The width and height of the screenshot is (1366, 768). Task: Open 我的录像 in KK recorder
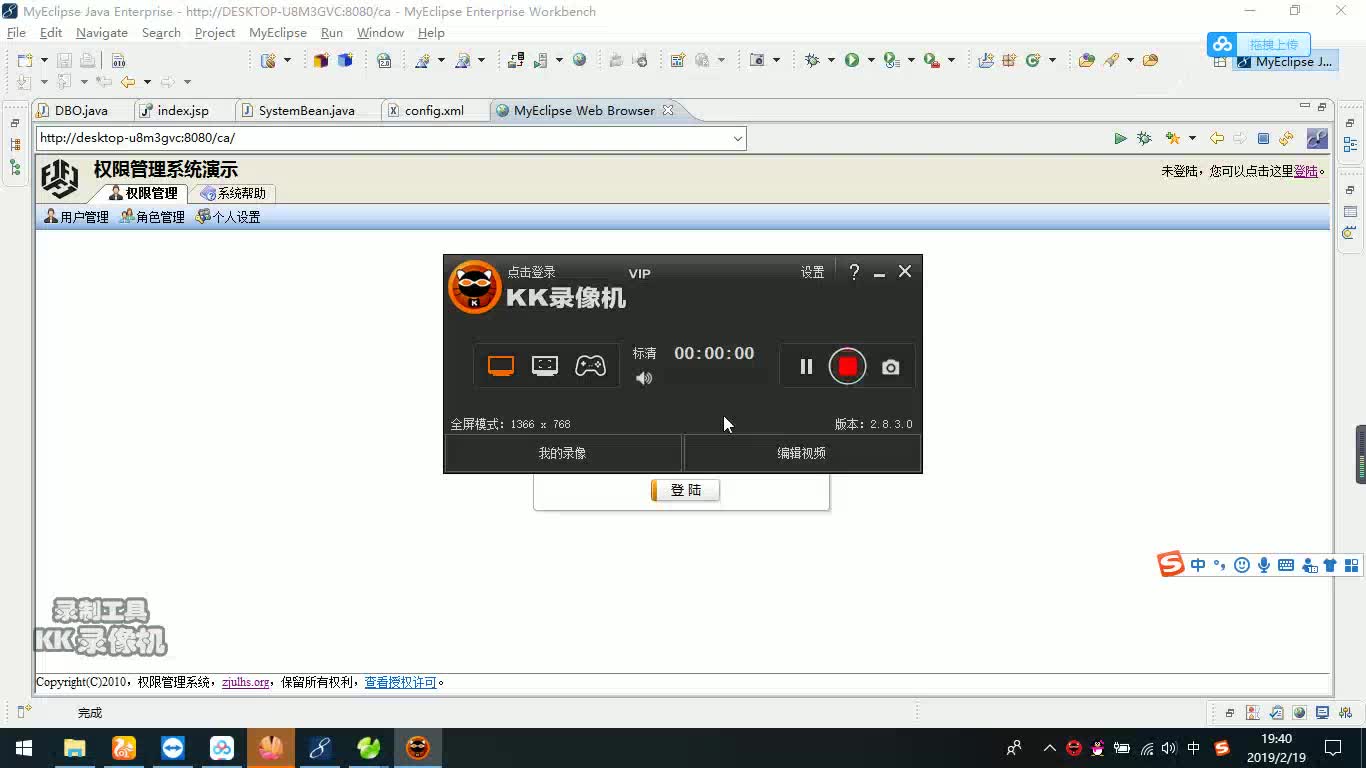(563, 453)
